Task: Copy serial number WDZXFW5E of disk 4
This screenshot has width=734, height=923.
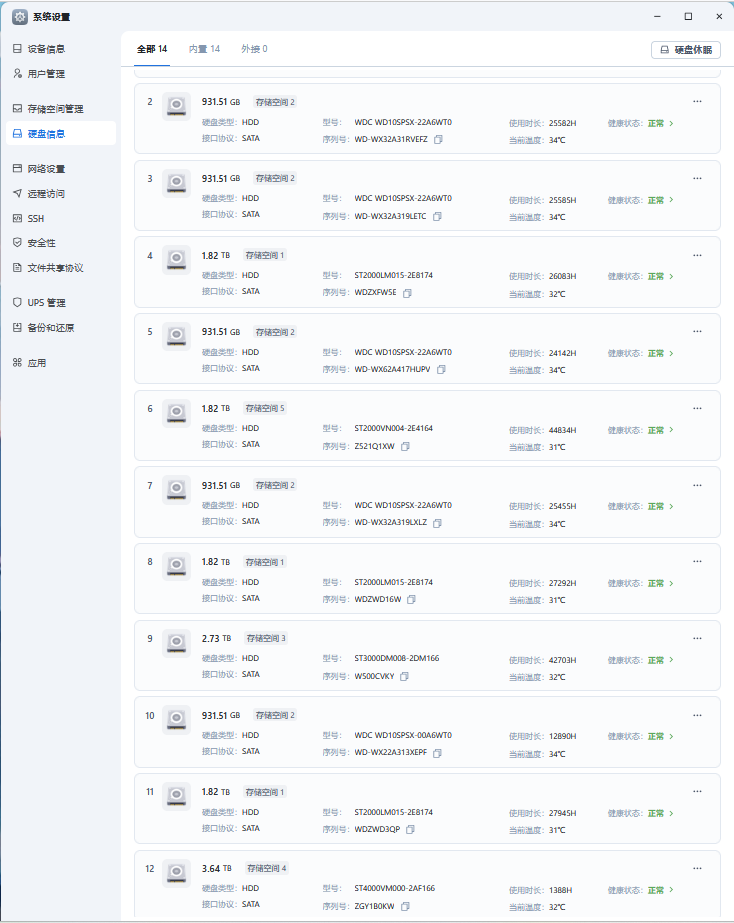Action: coord(407,293)
